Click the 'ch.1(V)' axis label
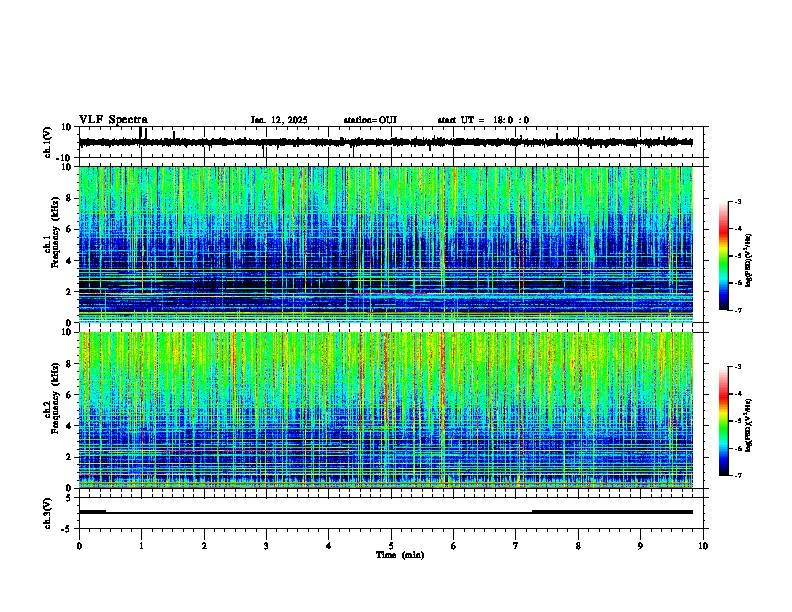The height and width of the screenshot is (612, 792). pyautogui.click(x=48, y=142)
